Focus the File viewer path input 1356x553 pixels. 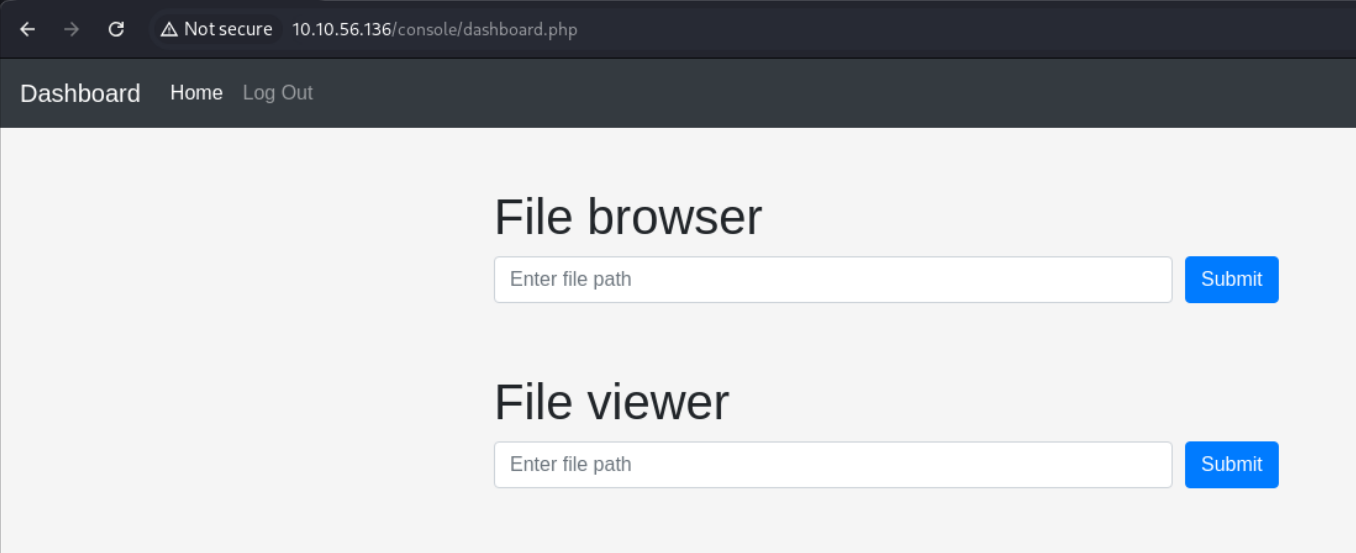(833, 465)
